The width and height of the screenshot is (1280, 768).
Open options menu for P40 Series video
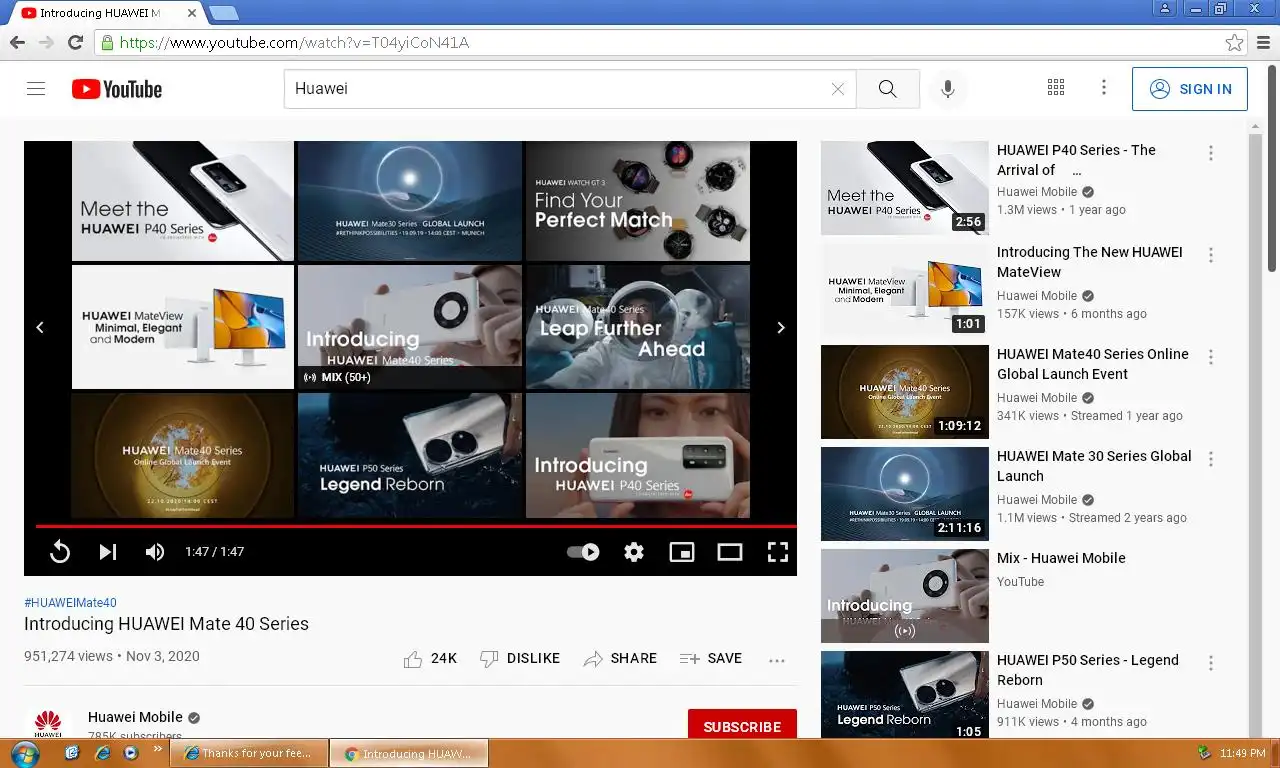tap(1210, 153)
